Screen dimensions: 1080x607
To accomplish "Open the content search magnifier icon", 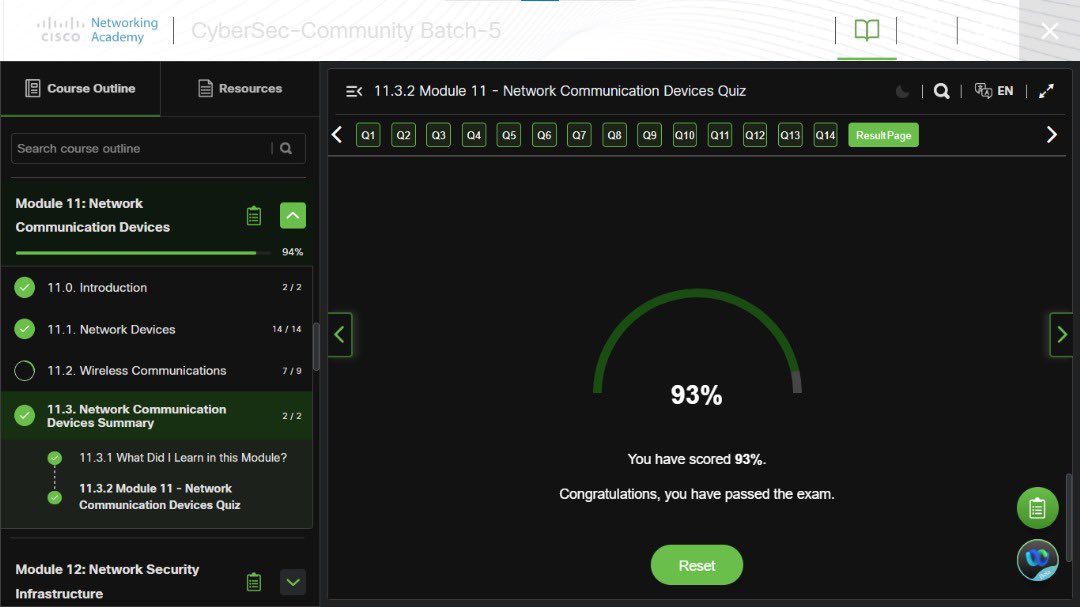I will coord(942,91).
